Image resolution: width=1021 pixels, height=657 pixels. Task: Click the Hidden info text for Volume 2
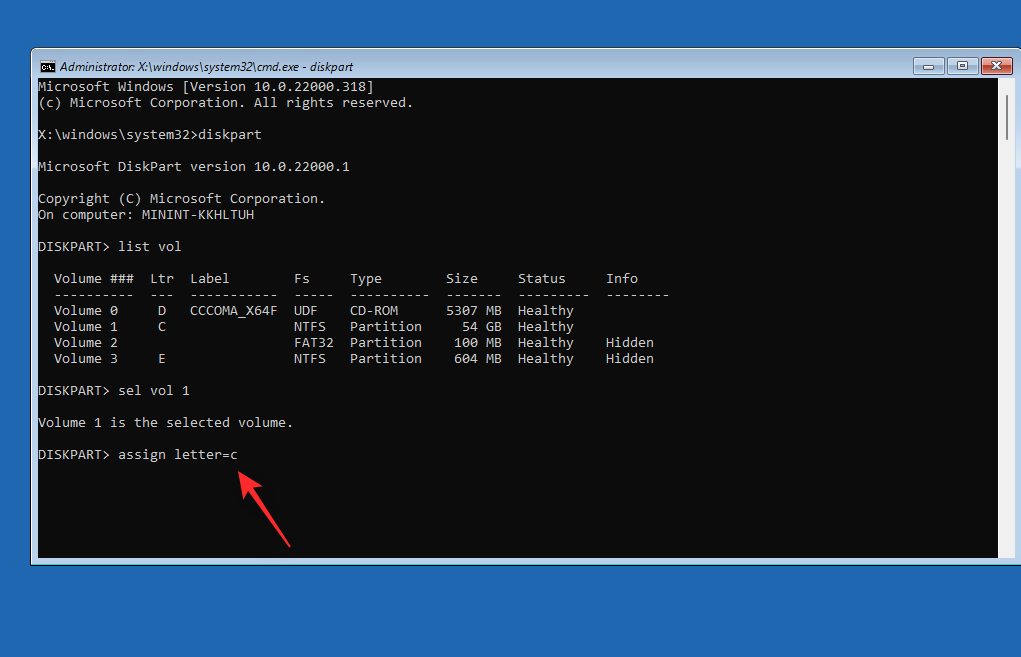coord(629,342)
